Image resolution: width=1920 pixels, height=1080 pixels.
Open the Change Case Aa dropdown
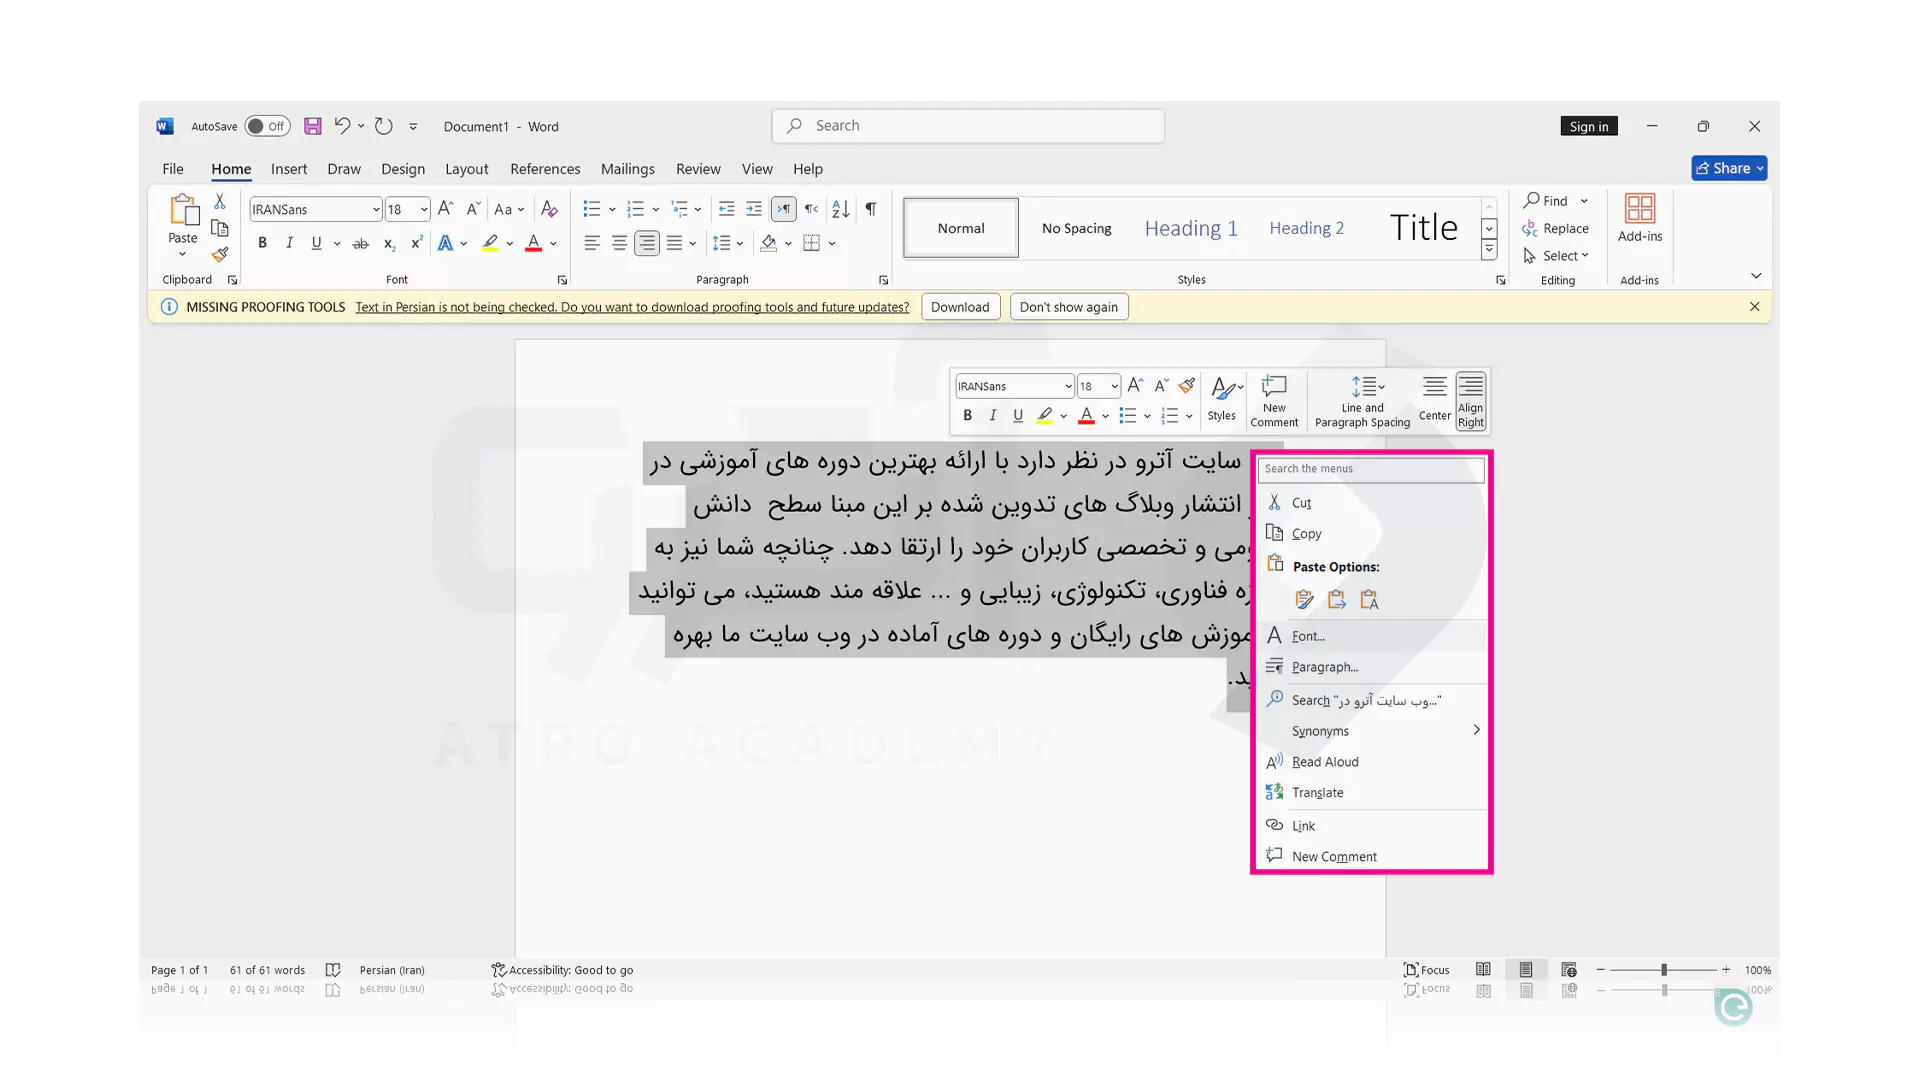click(509, 209)
